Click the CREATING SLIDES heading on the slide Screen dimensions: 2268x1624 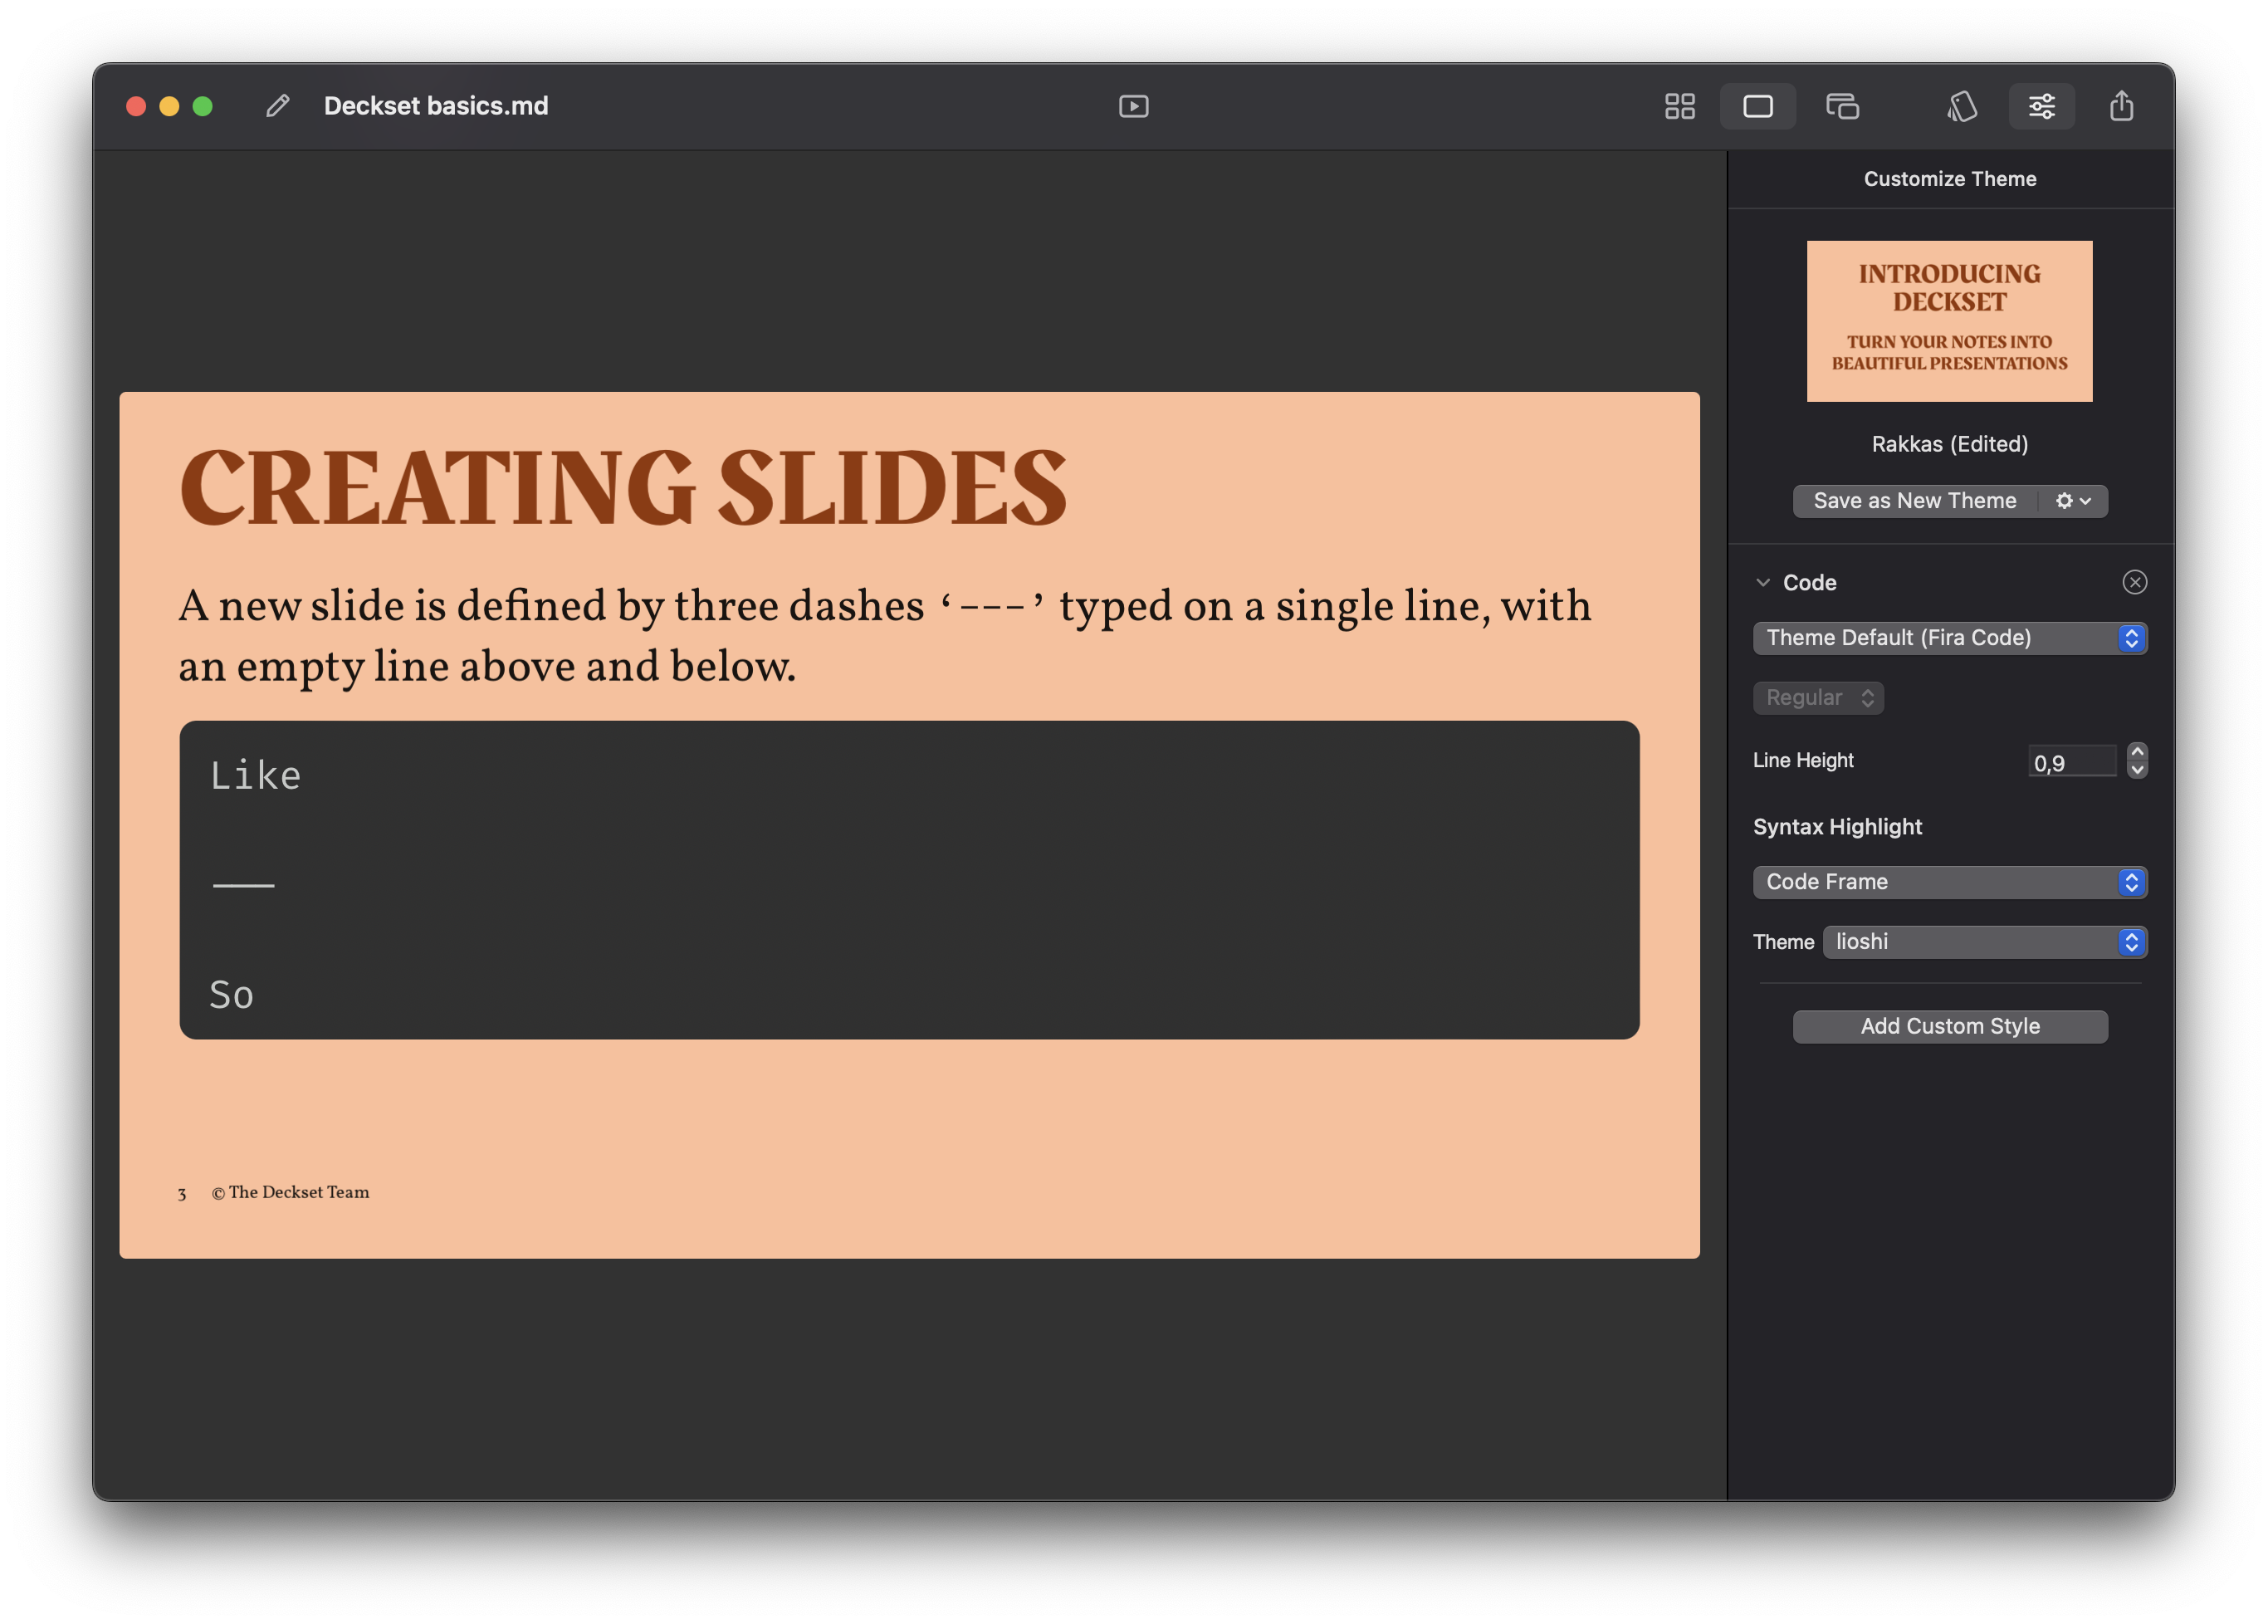pos(623,487)
